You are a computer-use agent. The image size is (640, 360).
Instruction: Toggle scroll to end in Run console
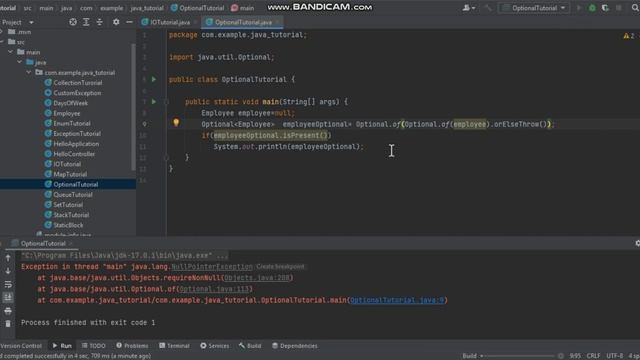pos(8,298)
